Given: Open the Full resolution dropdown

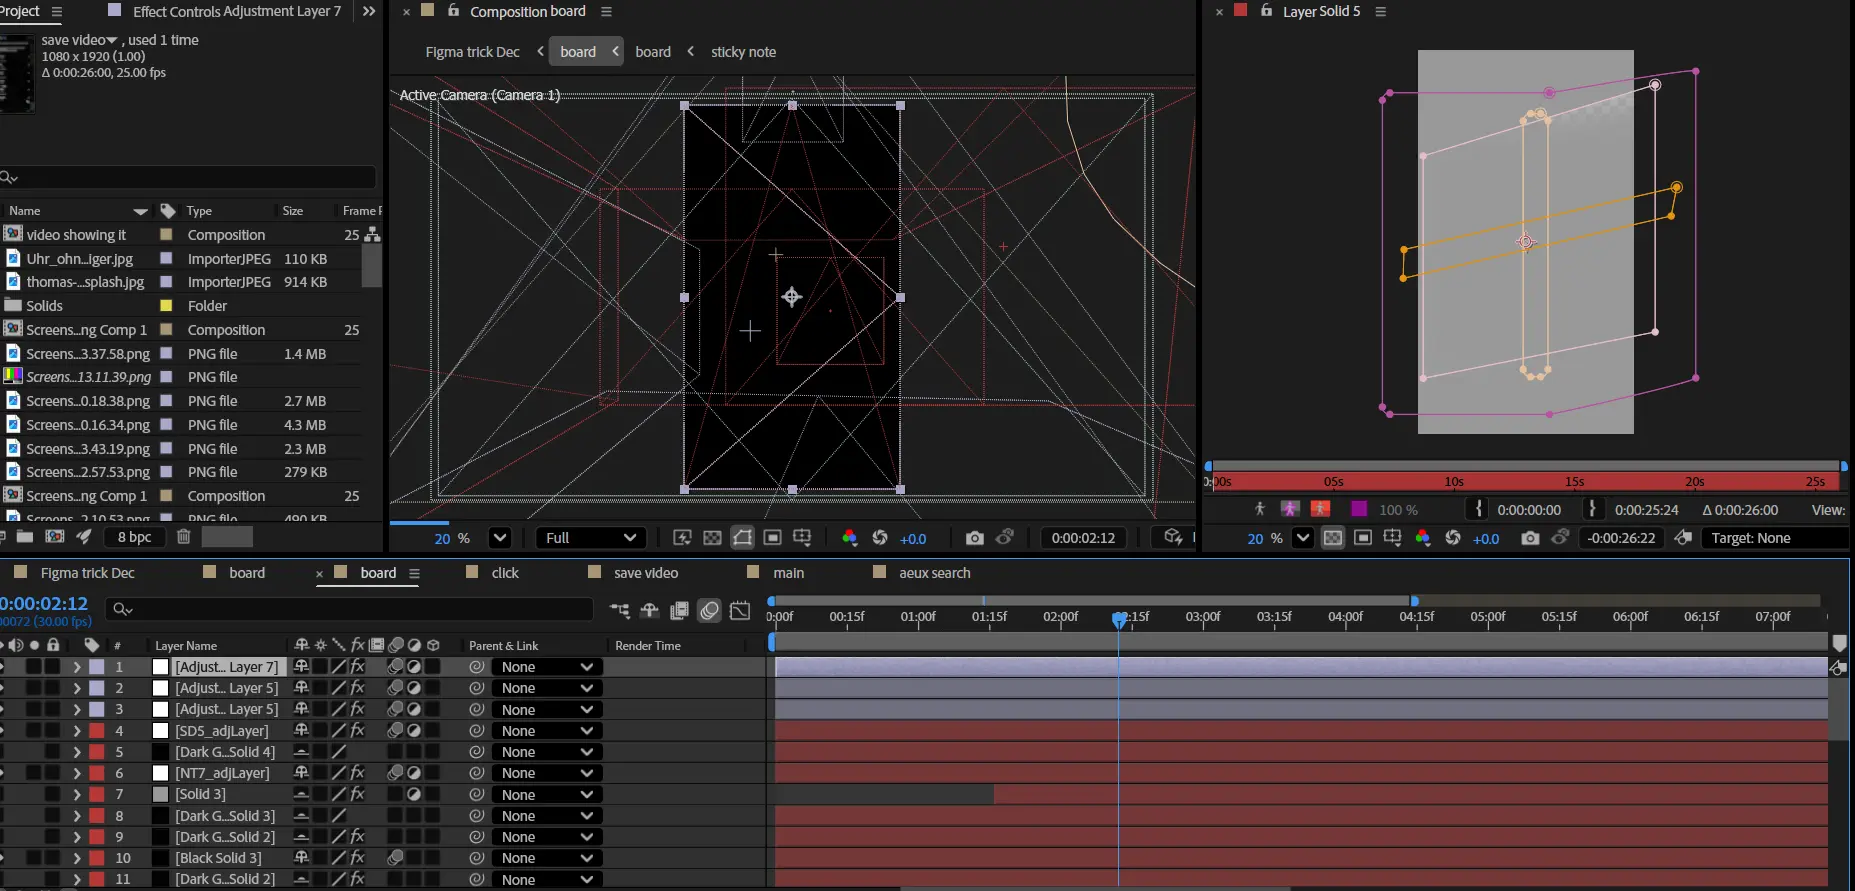Looking at the screenshot, I should click(590, 538).
